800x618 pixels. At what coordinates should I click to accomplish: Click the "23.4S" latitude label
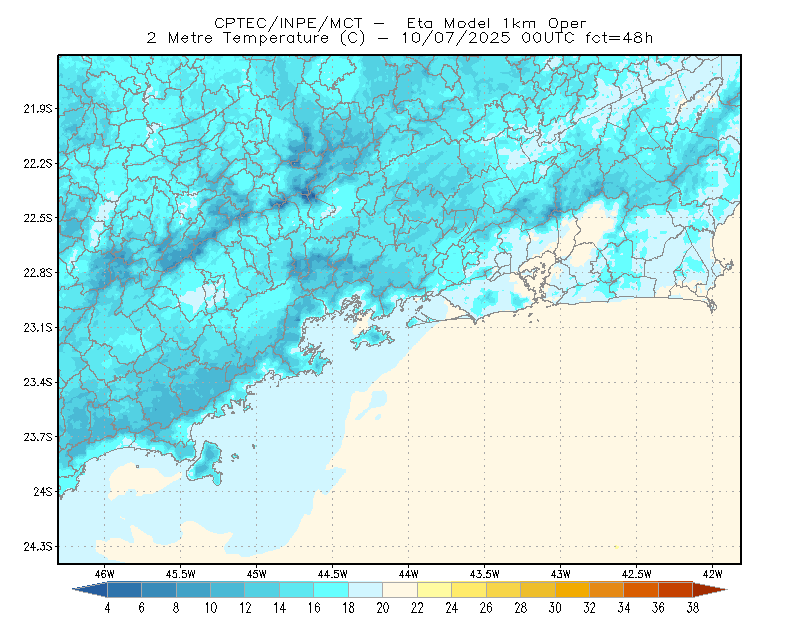click(38, 382)
